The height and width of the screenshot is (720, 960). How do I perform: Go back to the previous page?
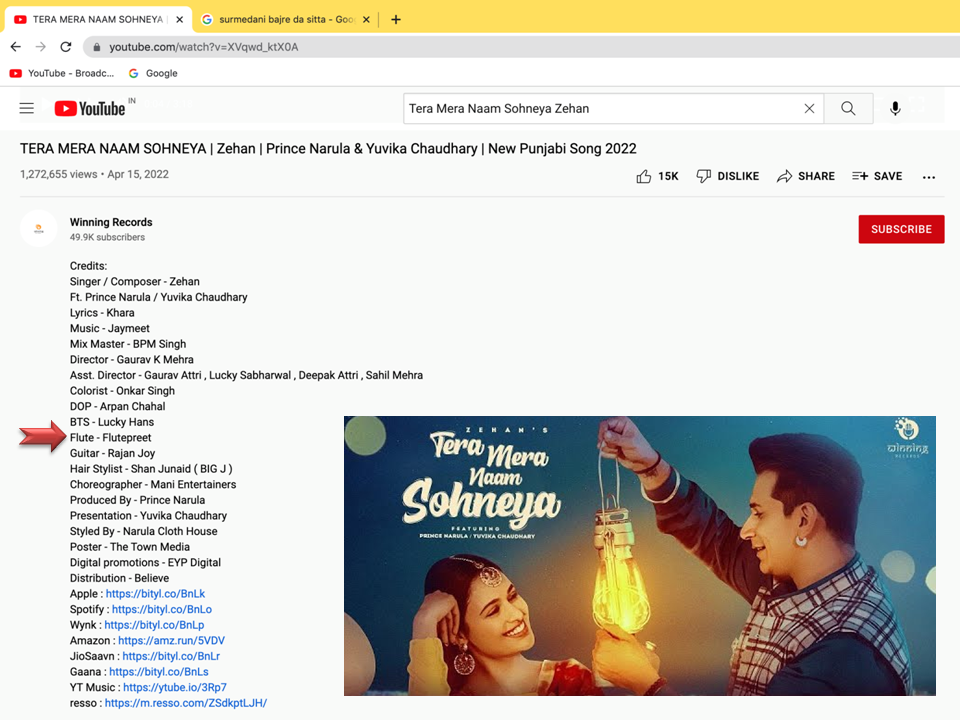tap(16, 47)
